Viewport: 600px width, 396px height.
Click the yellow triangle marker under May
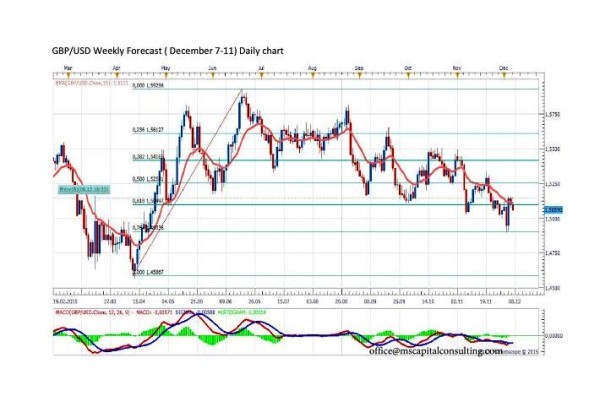[x=165, y=76]
